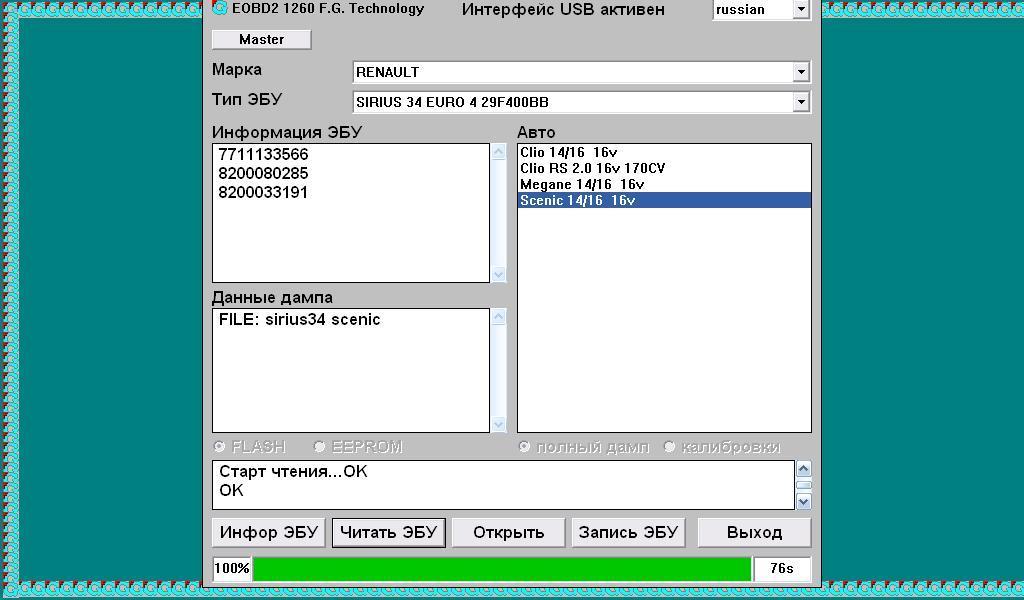This screenshot has width=1024, height=600.
Task: Select Clio 14/16 16v in Авто list
Action: point(664,152)
